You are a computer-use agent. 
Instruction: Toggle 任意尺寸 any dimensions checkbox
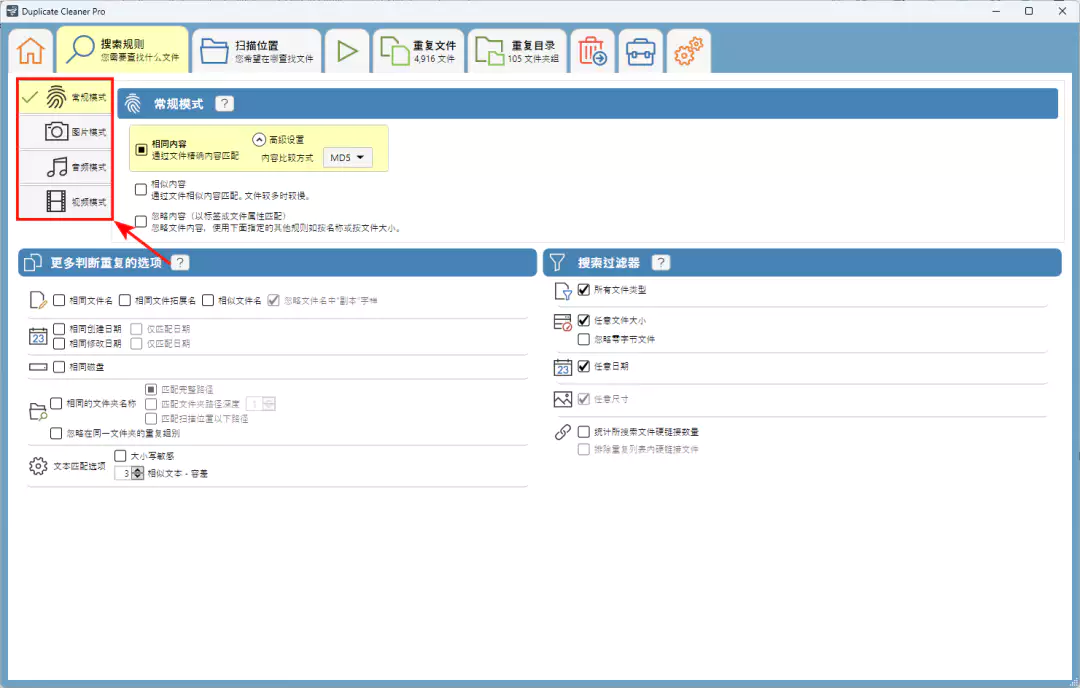pos(584,399)
